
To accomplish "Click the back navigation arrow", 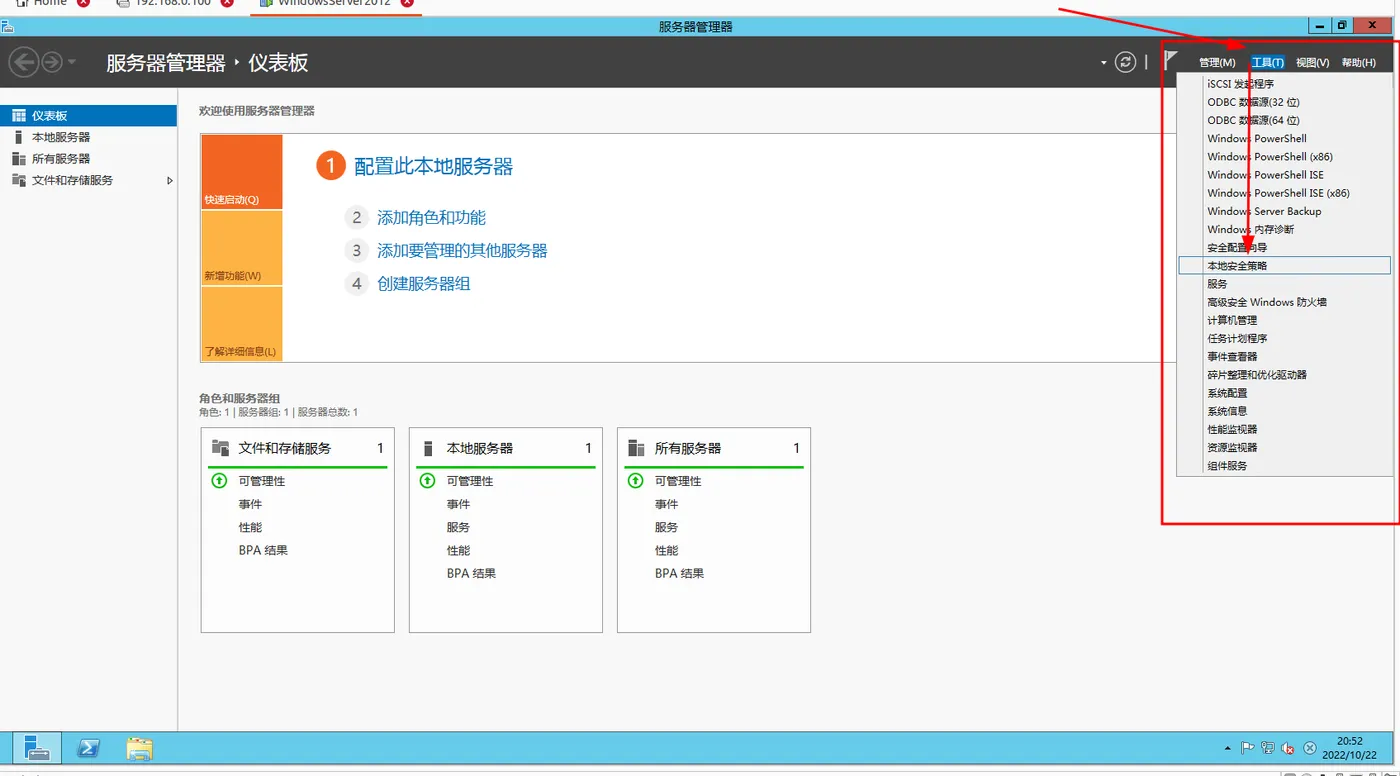I will click(24, 62).
